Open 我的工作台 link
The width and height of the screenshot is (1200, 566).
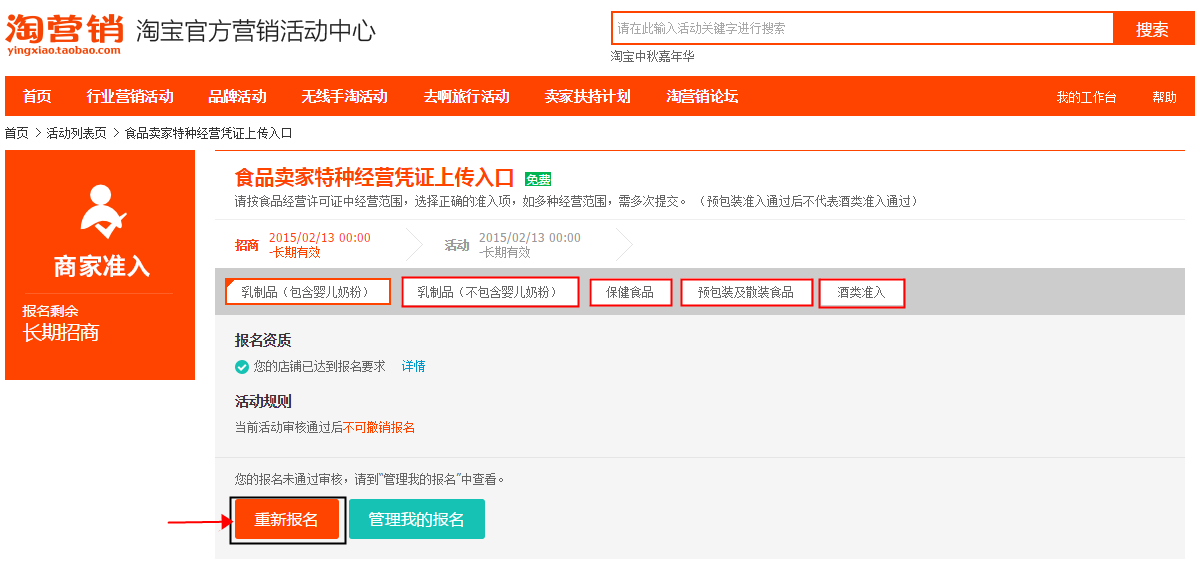(1086, 98)
